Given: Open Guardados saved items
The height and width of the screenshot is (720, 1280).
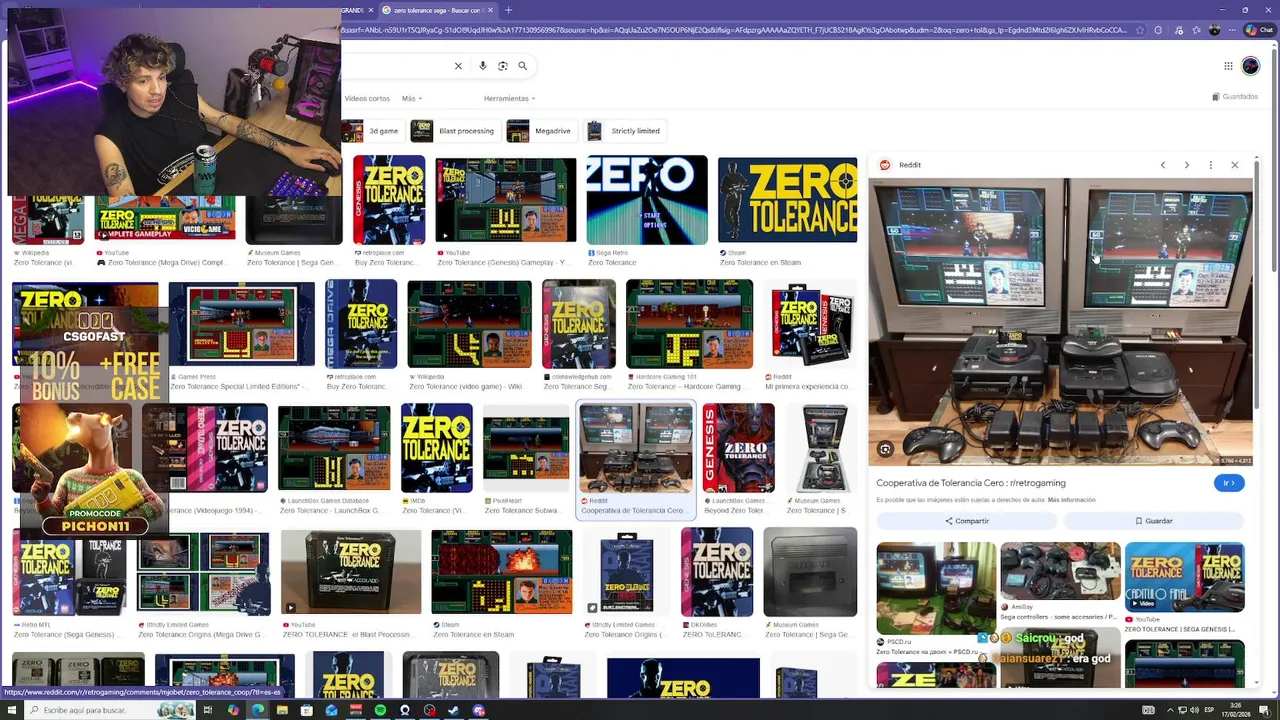Looking at the screenshot, I should 1235,97.
